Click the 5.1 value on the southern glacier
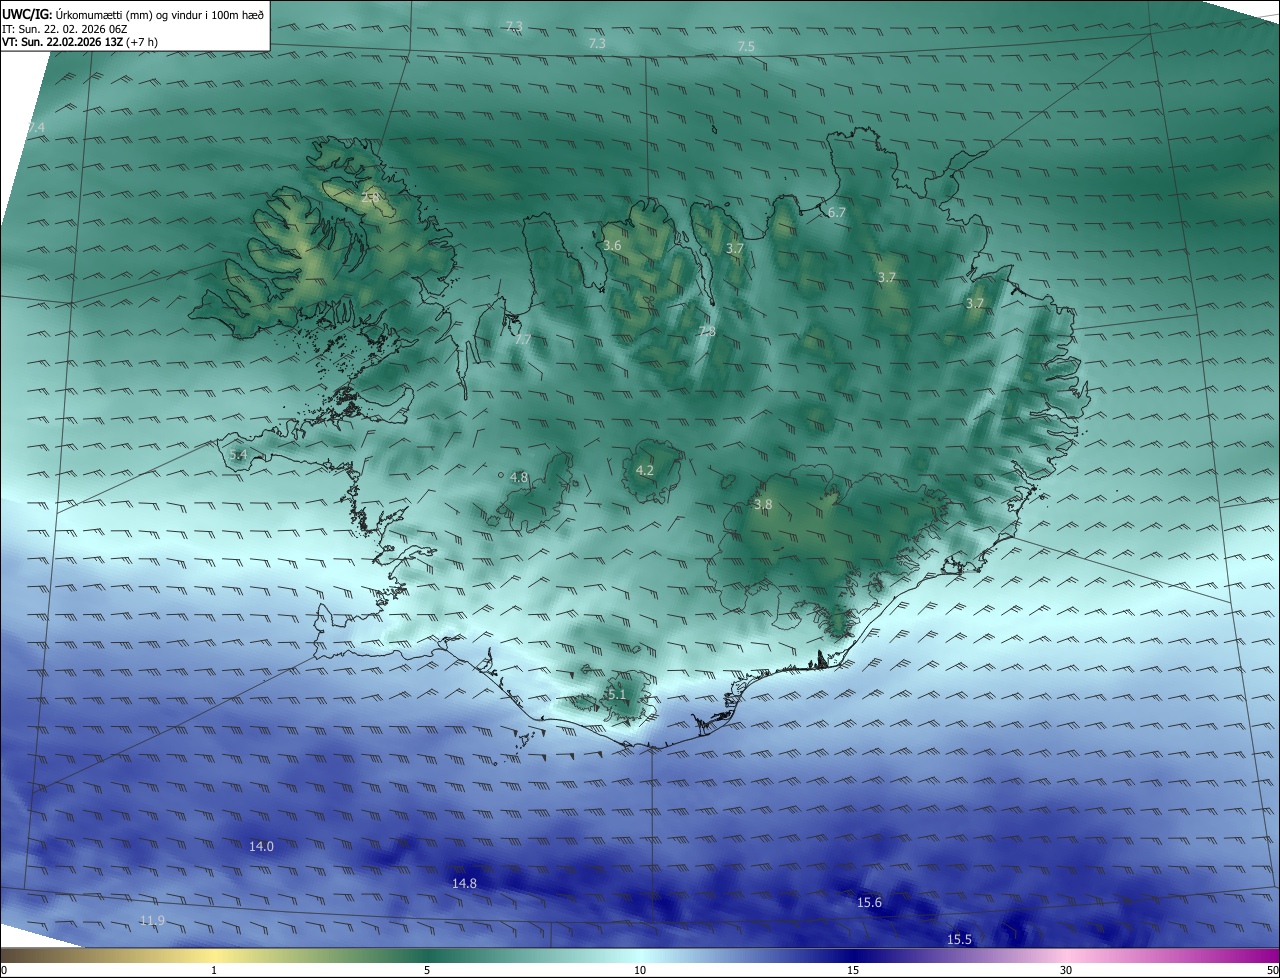This screenshot has width=1280, height=978. pos(616,695)
